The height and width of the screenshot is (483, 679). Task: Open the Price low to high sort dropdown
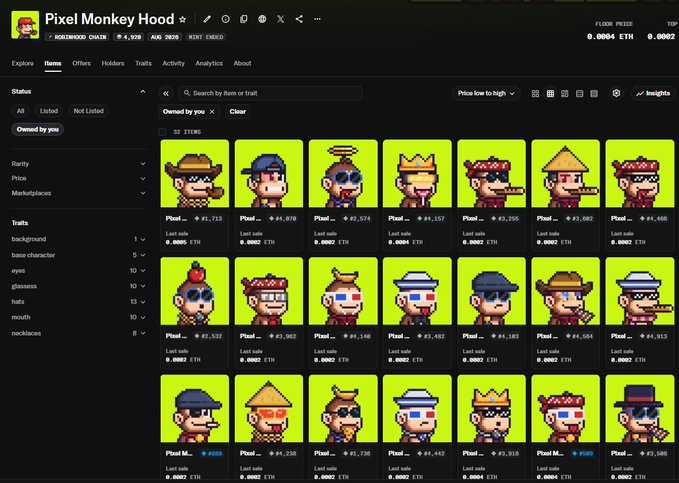click(x=485, y=93)
